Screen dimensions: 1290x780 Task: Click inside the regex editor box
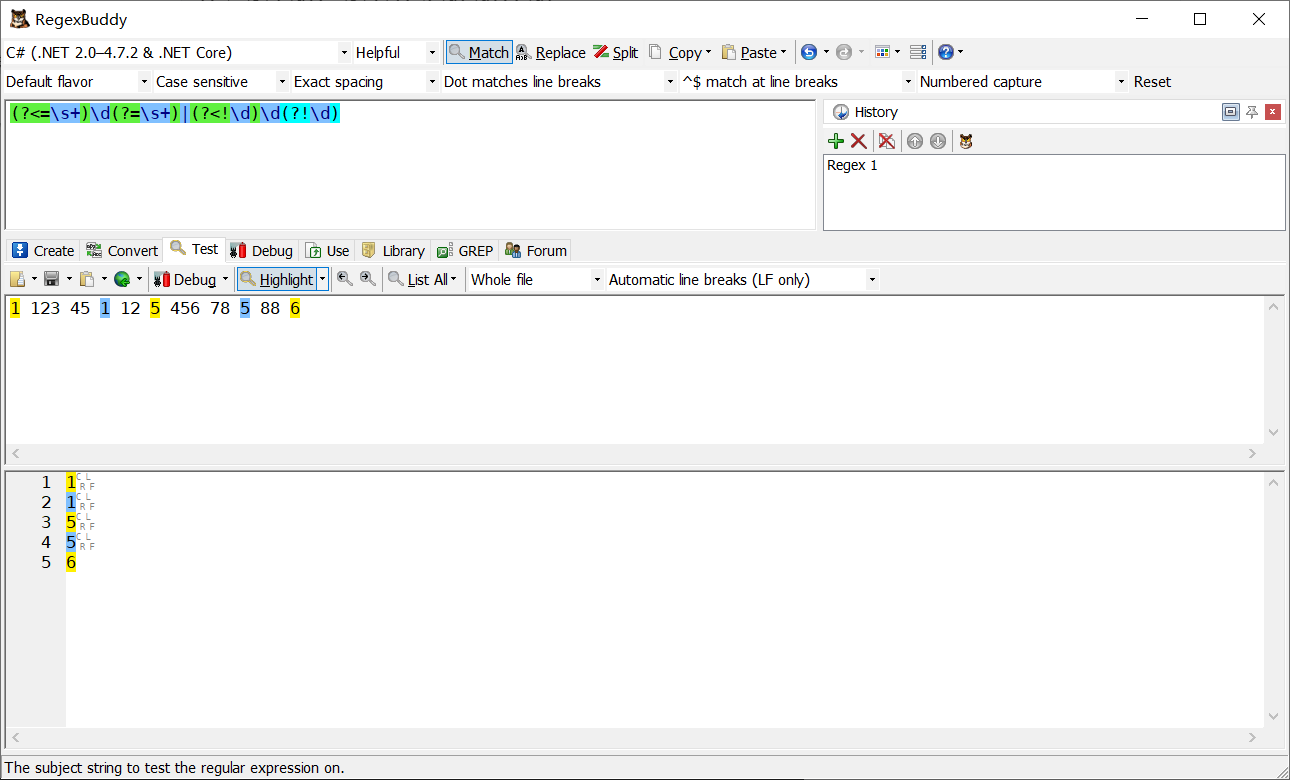(x=410, y=165)
